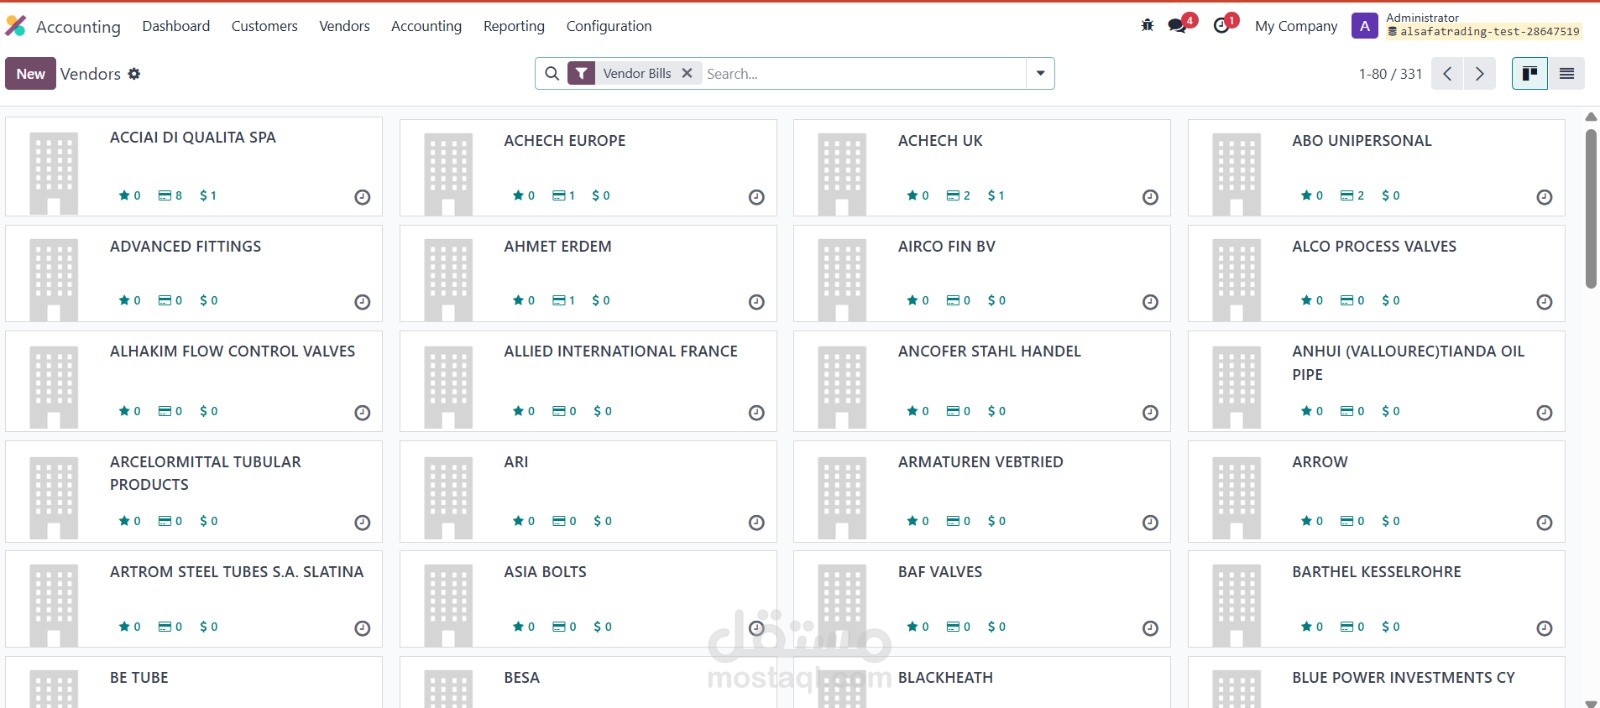Click purchases card icon on ACCIAI DI QUALITA SPA

click(x=164, y=196)
